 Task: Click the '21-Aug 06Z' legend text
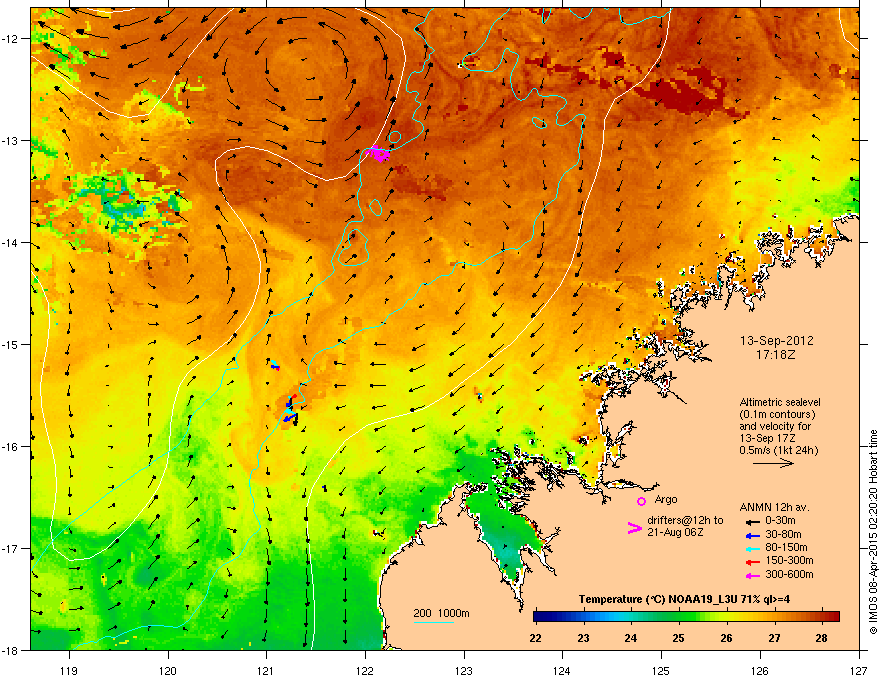click(x=675, y=532)
